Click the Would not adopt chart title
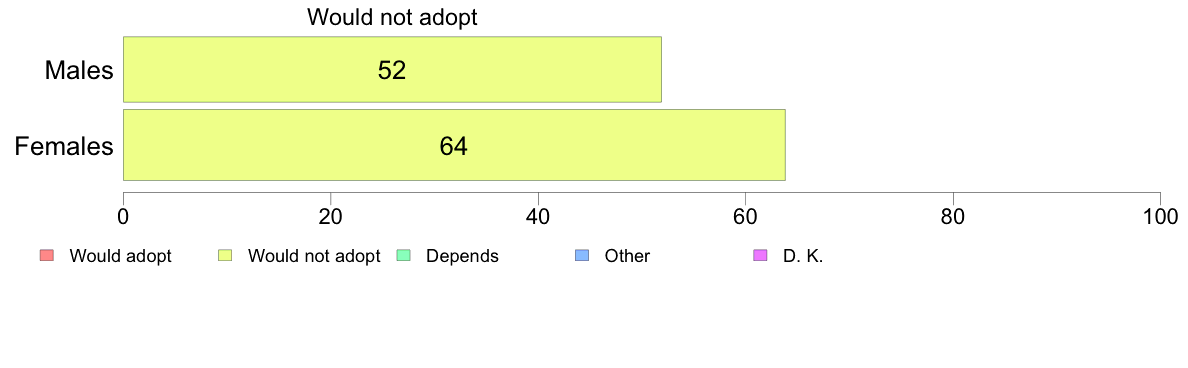Viewport: 1188px width, 368px height. click(x=392, y=17)
